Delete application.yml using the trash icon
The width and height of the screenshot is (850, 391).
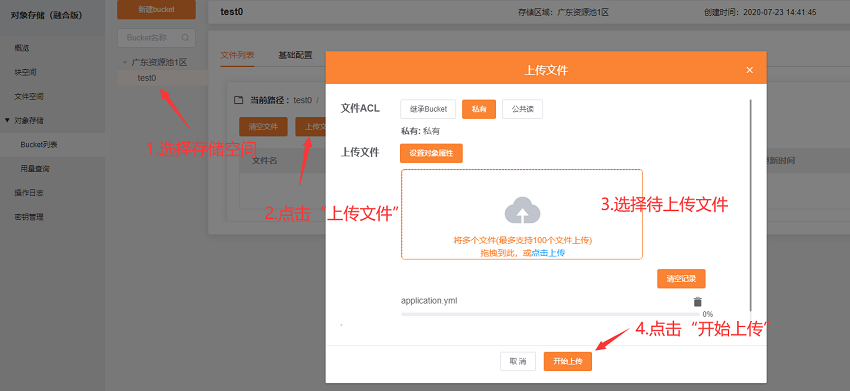click(x=698, y=302)
